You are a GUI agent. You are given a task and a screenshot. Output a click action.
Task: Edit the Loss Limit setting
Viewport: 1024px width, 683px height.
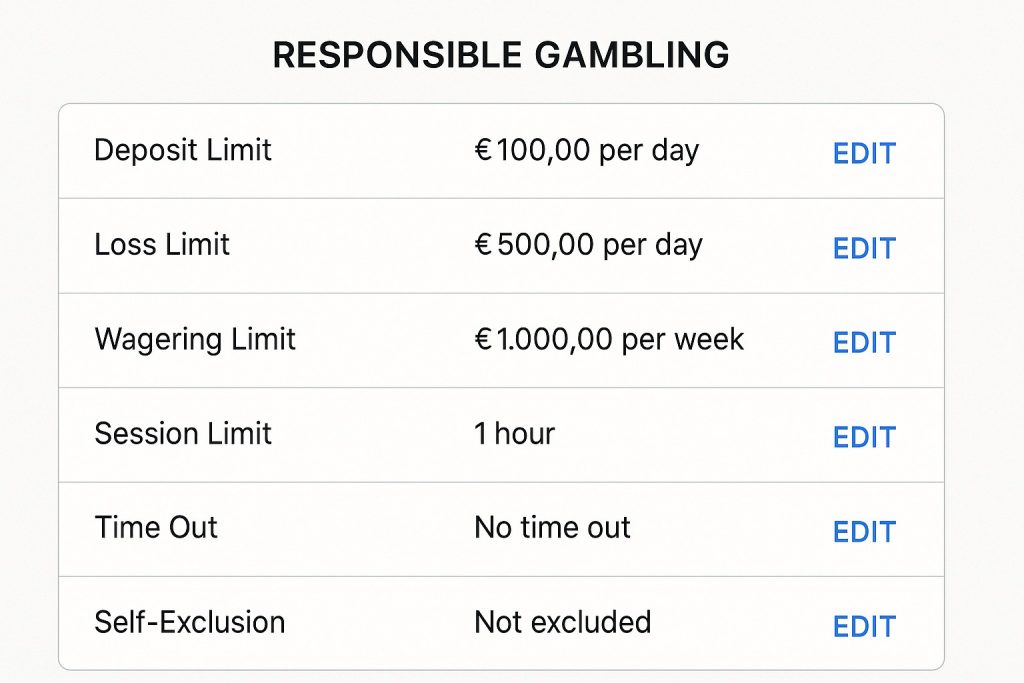863,248
